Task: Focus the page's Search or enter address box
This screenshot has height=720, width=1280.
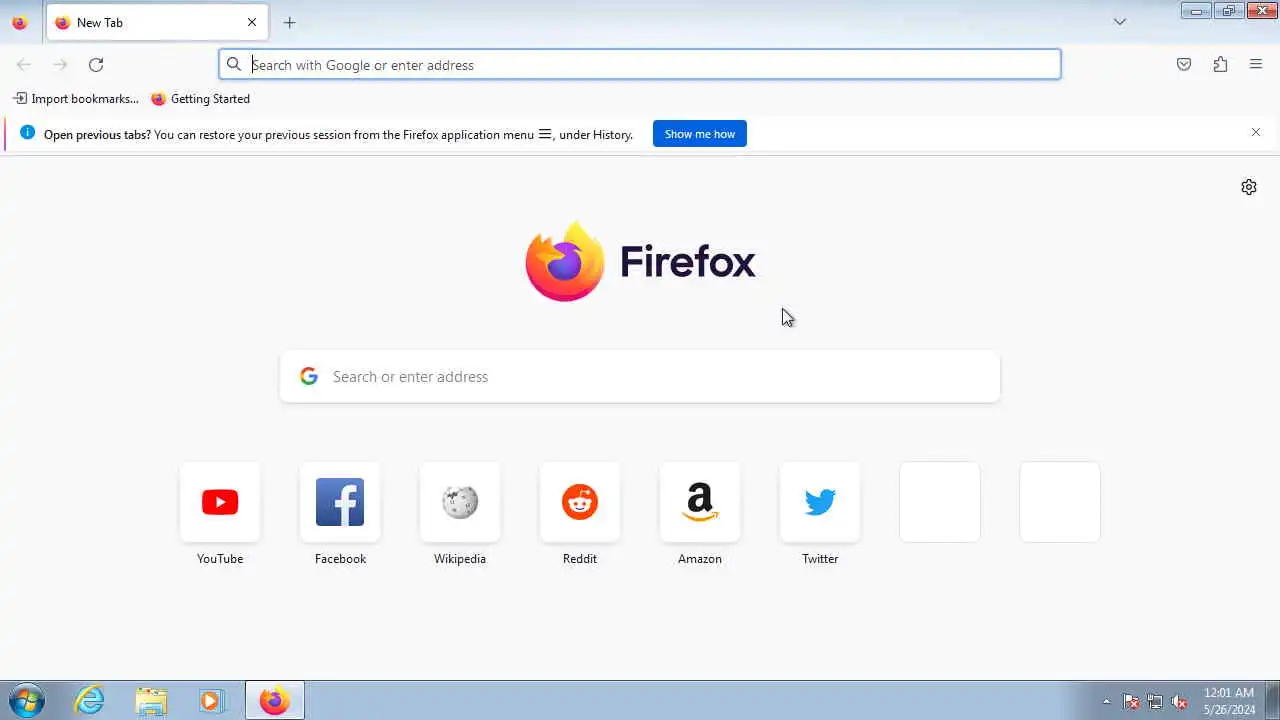Action: click(640, 376)
